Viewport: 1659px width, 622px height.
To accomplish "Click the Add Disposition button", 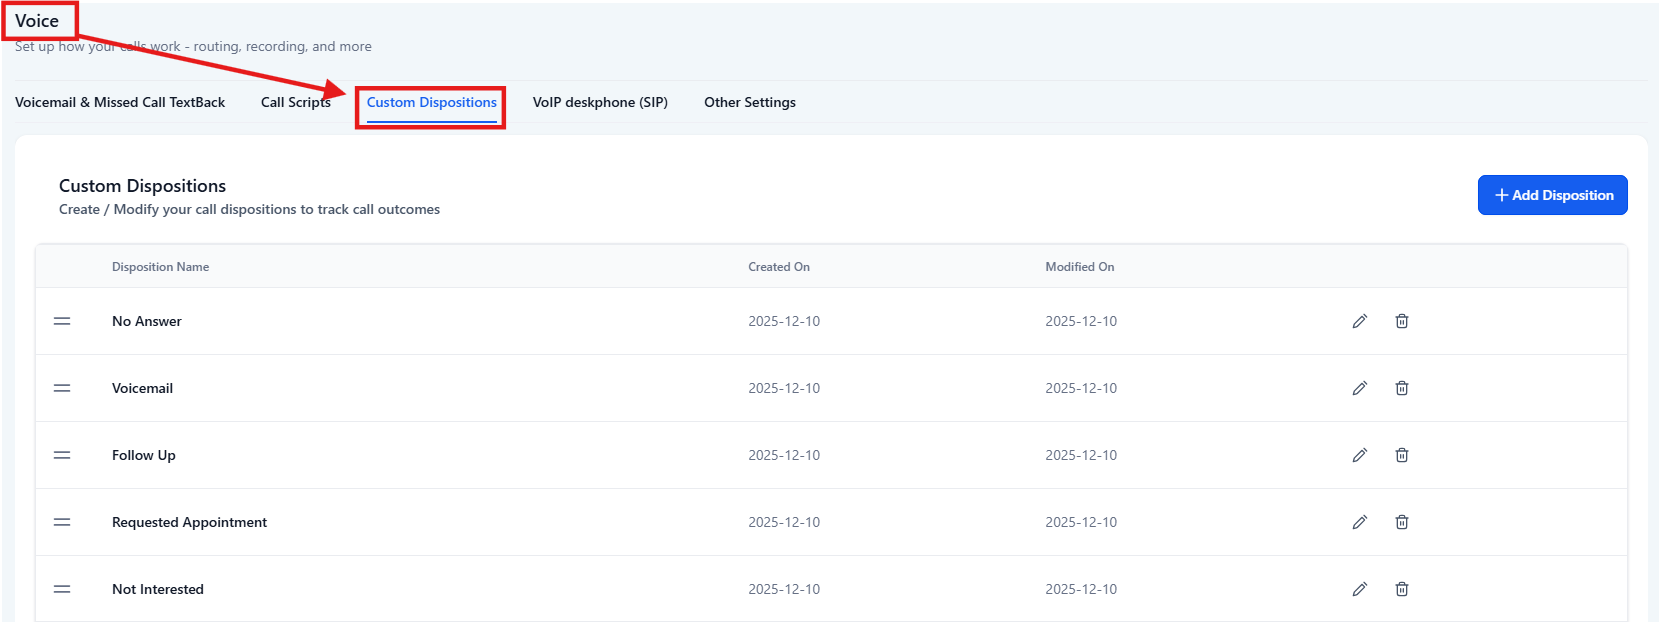I will coord(1552,195).
